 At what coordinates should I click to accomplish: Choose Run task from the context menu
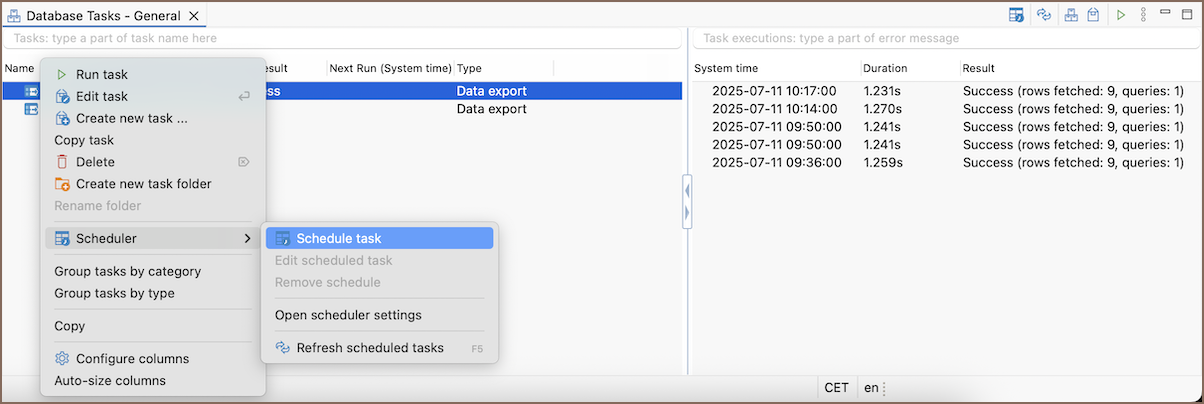click(x=101, y=75)
